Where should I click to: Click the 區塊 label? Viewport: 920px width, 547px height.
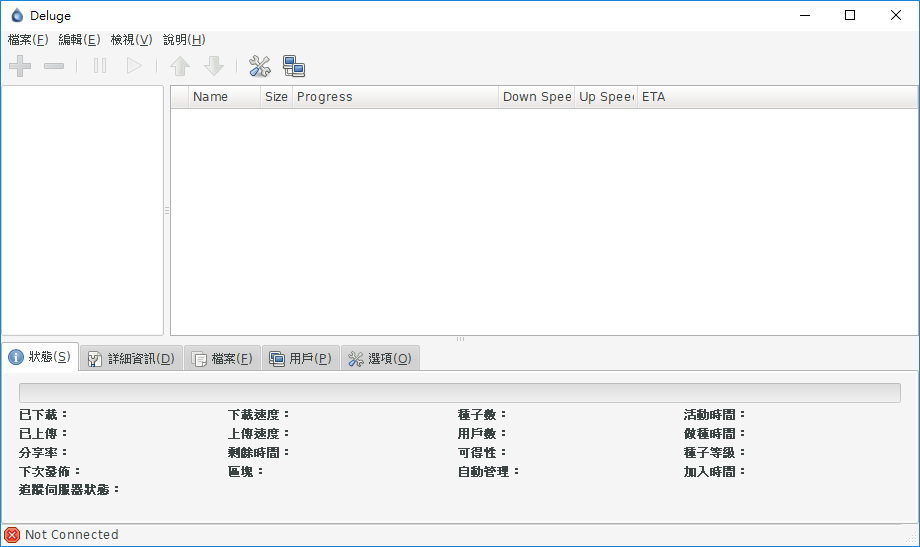pyautogui.click(x=246, y=471)
